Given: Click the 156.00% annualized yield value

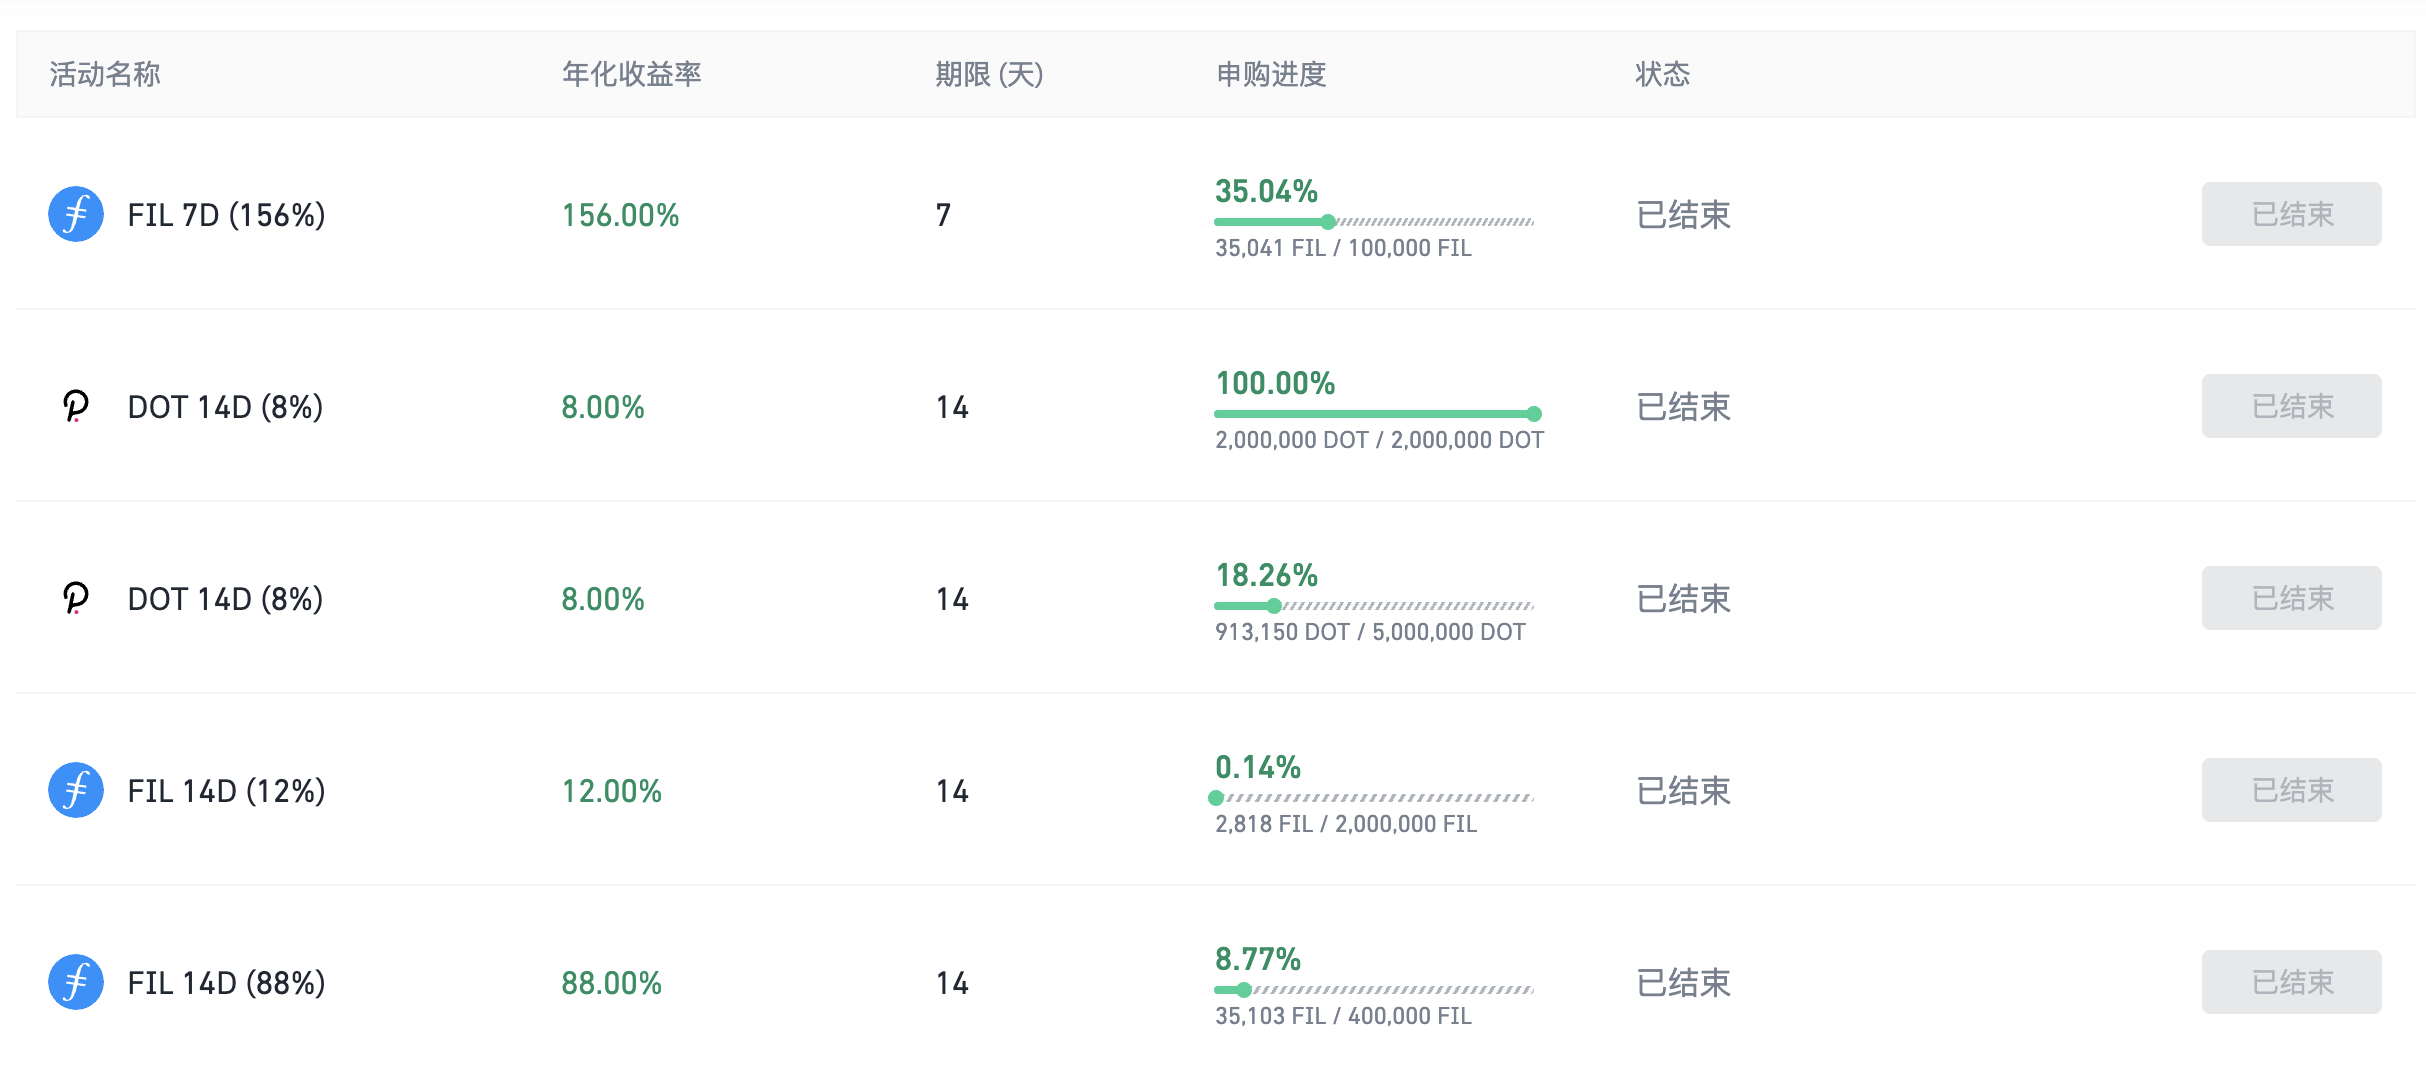Looking at the screenshot, I should click(x=620, y=215).
